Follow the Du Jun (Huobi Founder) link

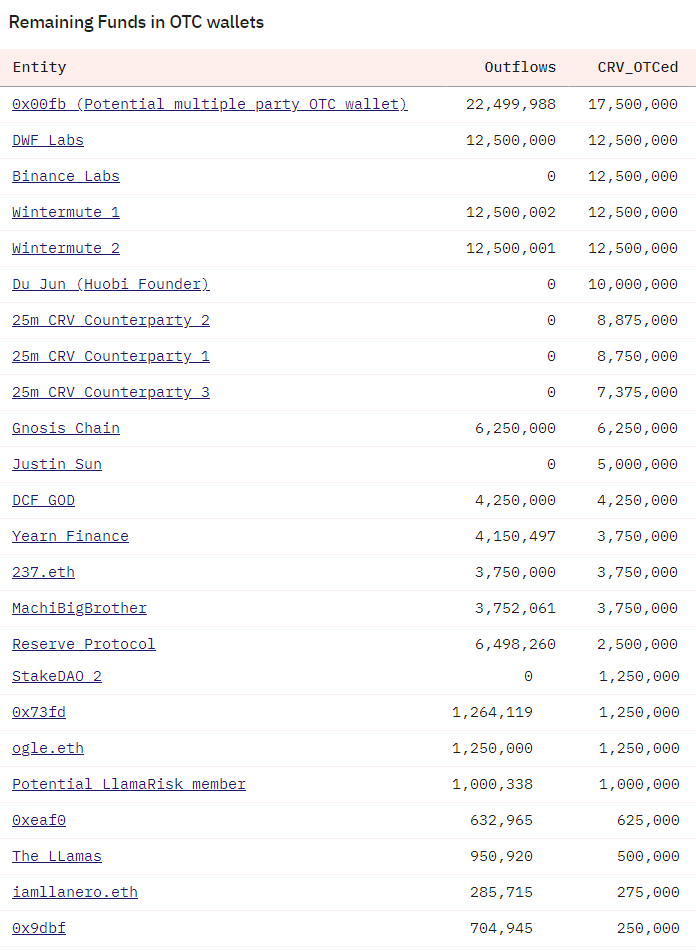coord(111,284)
